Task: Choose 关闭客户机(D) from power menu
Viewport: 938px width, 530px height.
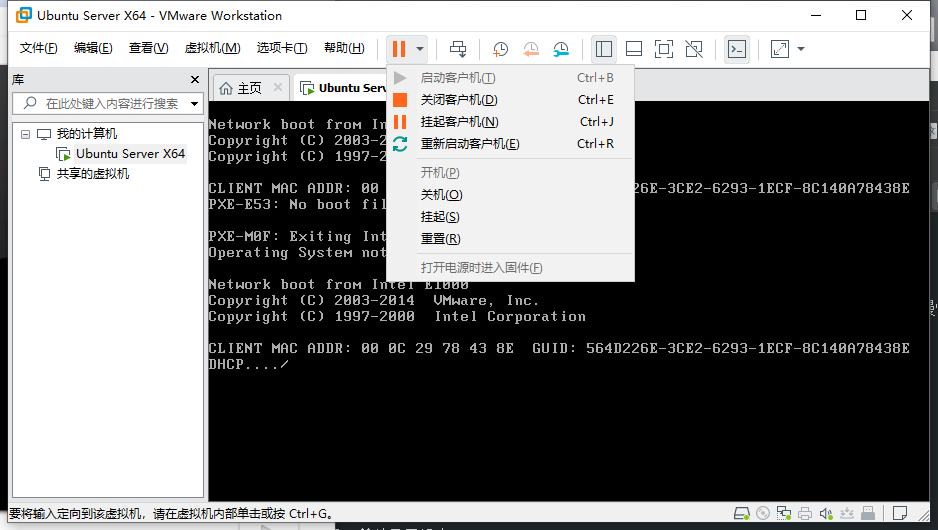Action: click(510, 100)
